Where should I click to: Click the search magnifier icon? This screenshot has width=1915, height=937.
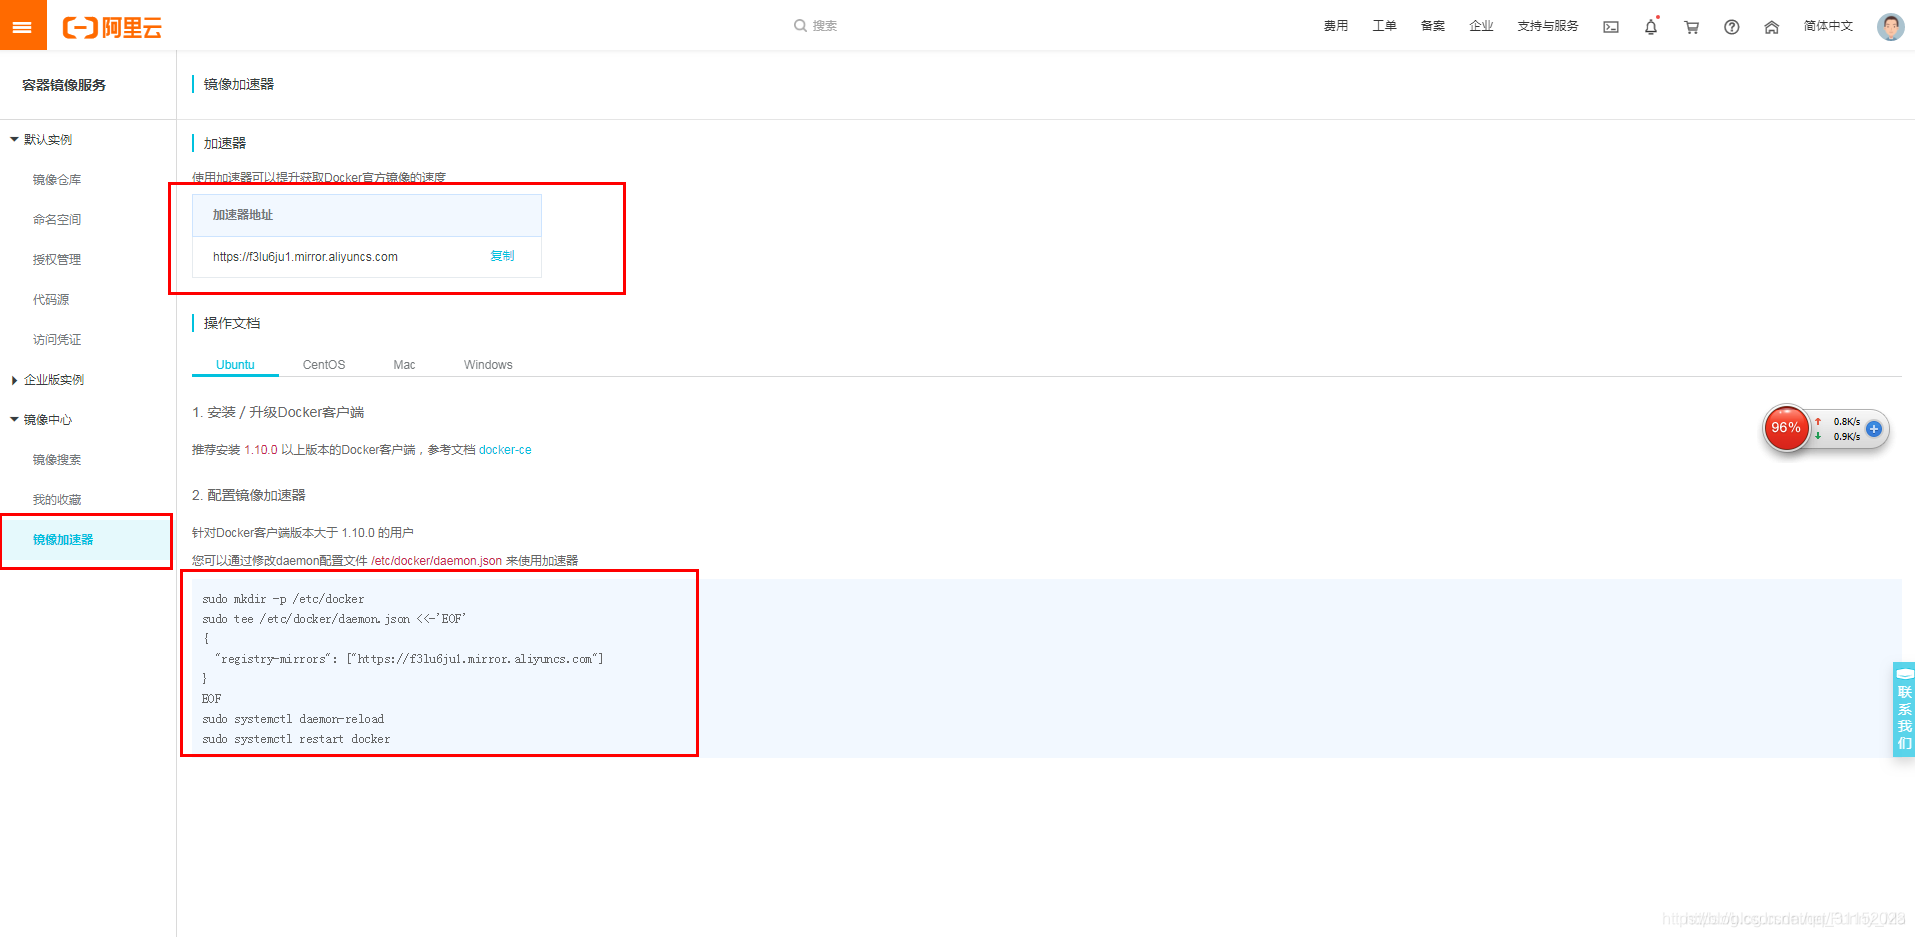800,26
